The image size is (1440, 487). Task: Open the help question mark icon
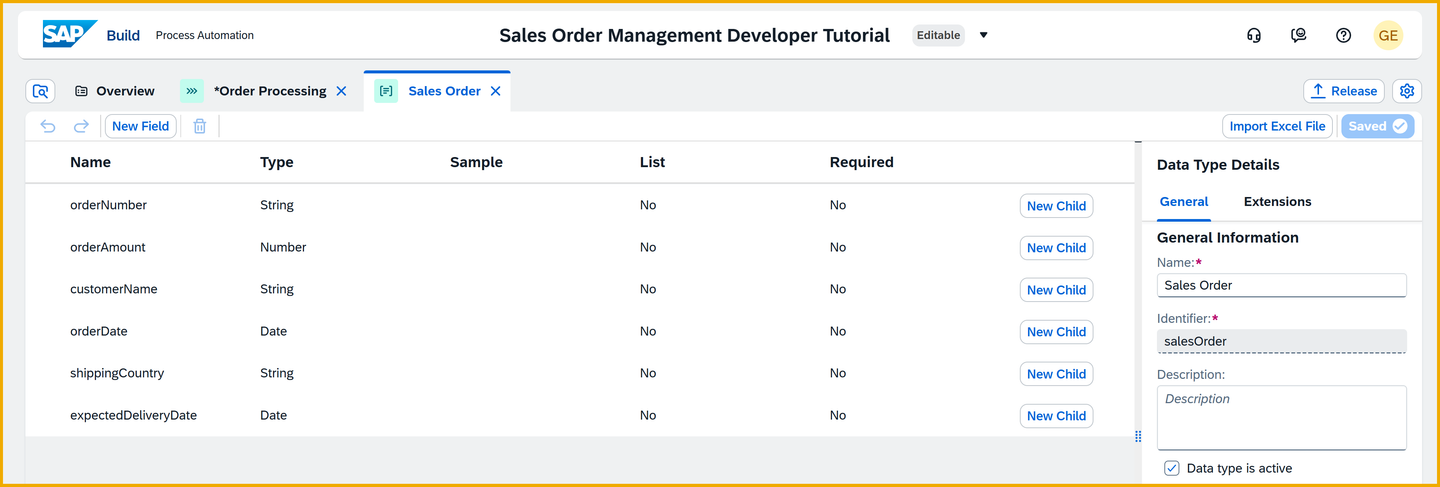1344,35
